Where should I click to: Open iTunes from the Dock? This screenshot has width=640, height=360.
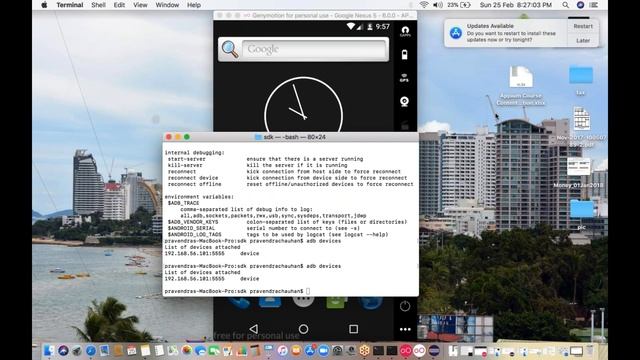[282, 350]
